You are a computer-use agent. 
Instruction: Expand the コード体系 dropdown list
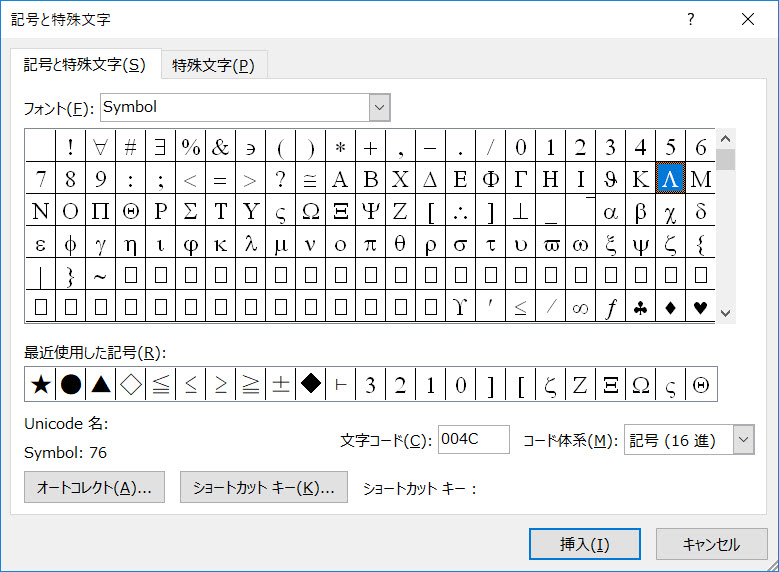coord(743,440)
